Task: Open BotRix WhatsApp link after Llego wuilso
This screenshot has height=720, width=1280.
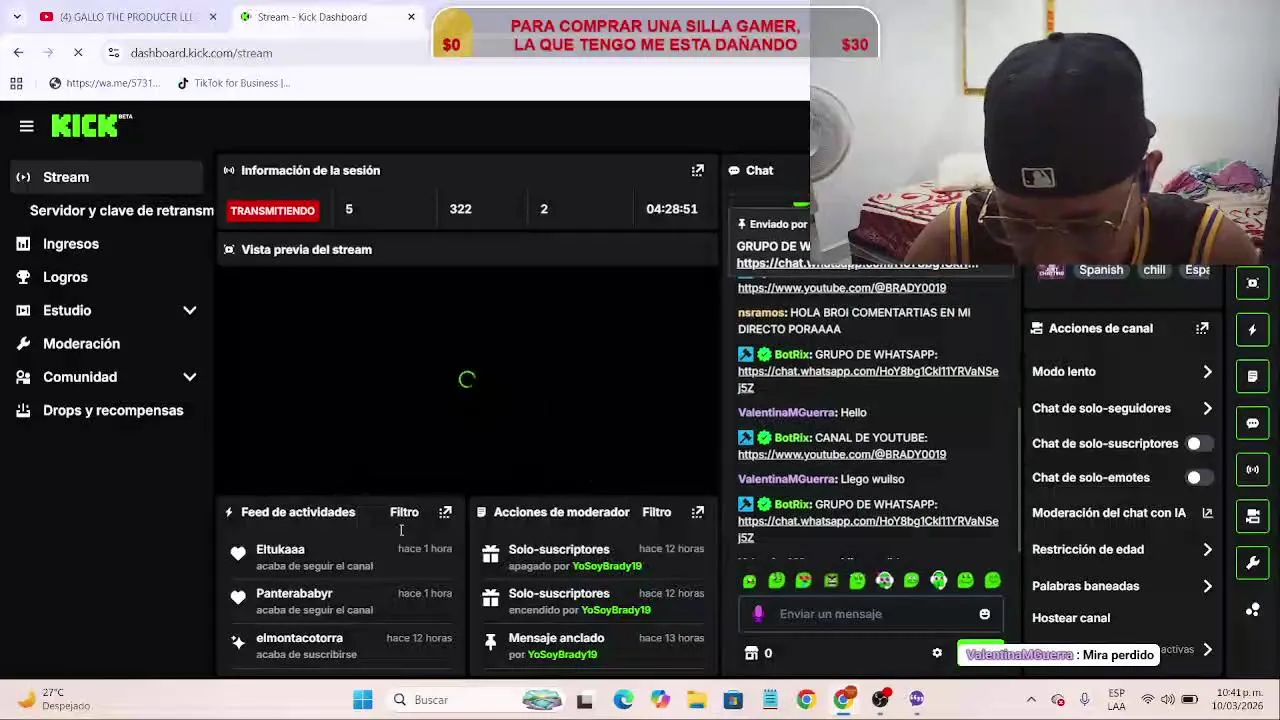Action: pos(868,529)
